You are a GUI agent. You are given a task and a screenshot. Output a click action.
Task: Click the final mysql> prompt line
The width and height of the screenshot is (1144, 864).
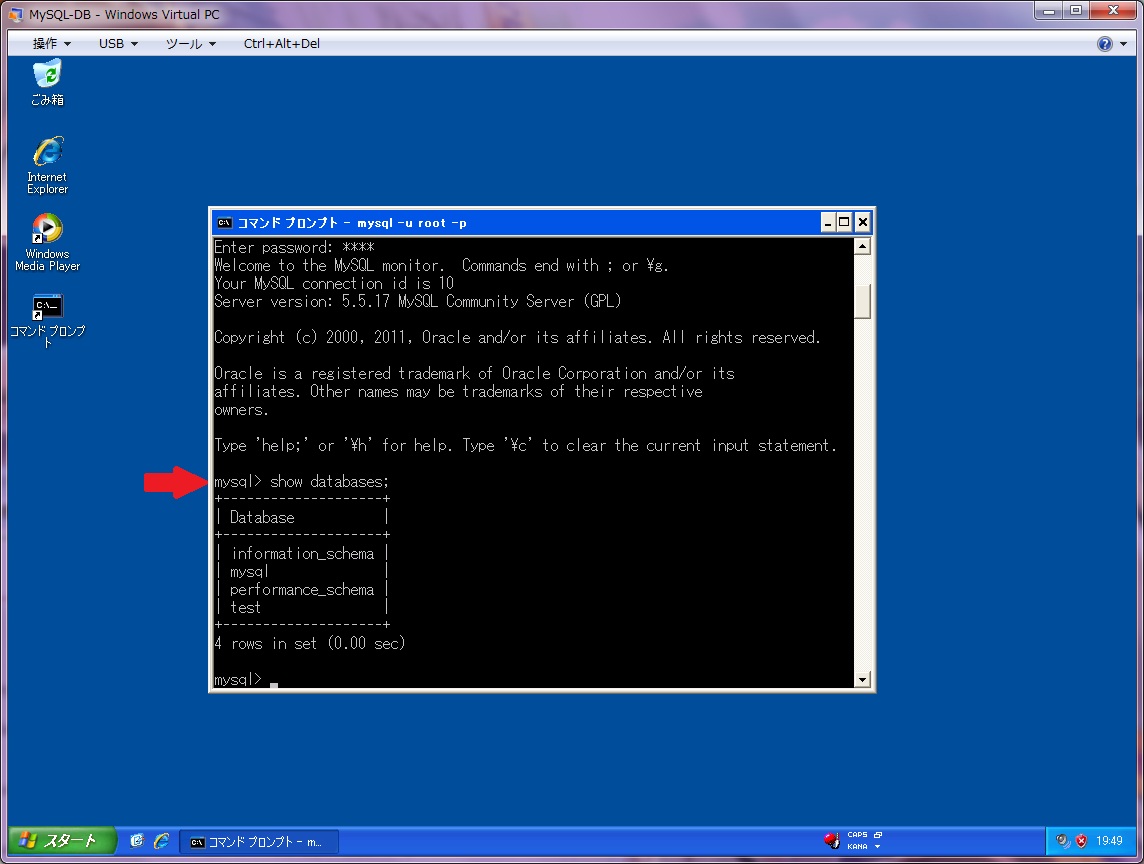tap(246, 679)
